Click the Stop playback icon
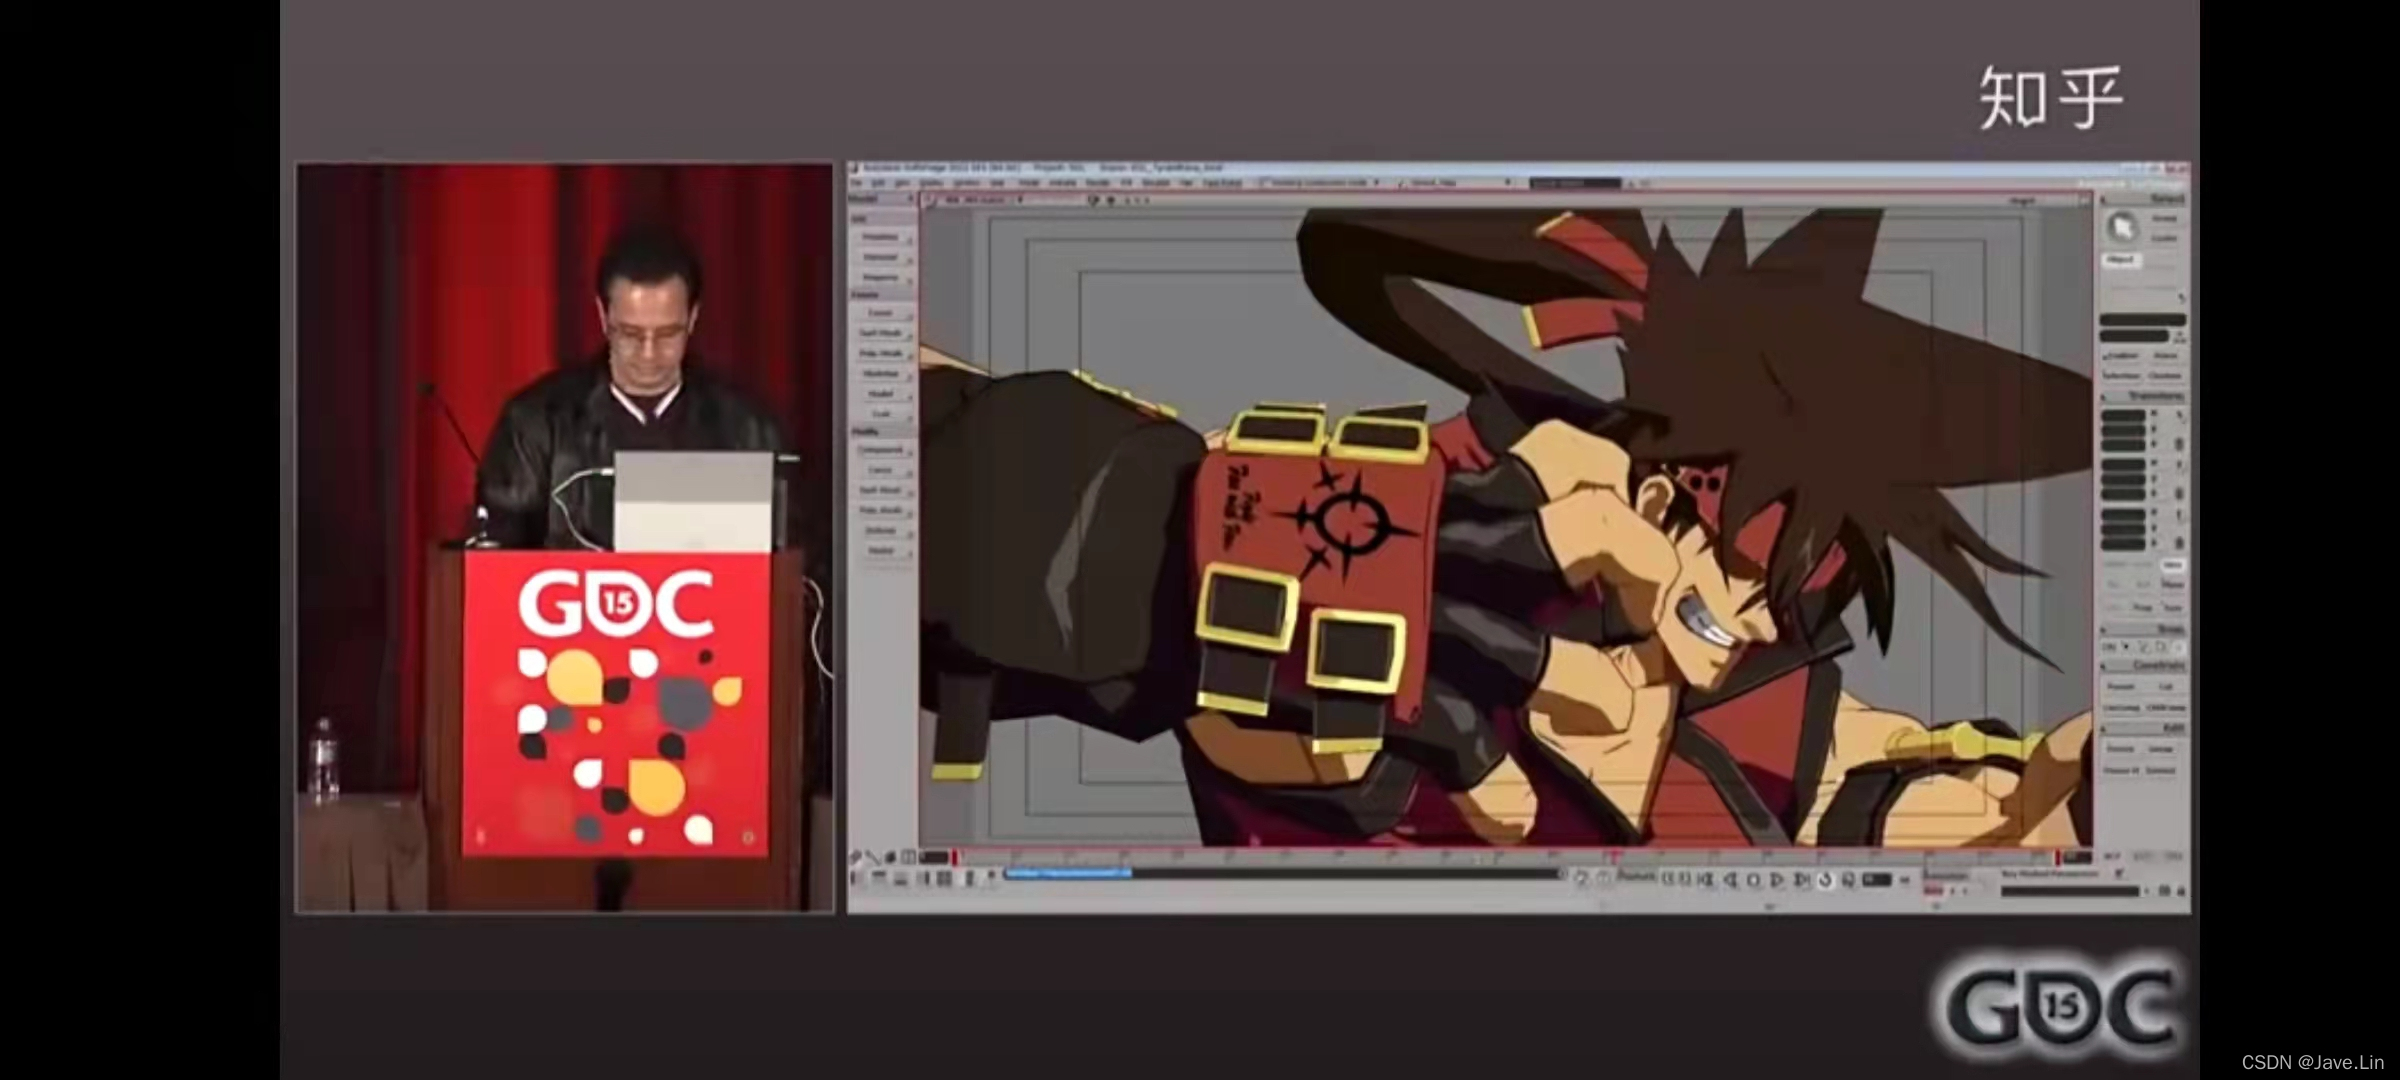The width and height of the screenshot is (2400, 1080). 1753,880
